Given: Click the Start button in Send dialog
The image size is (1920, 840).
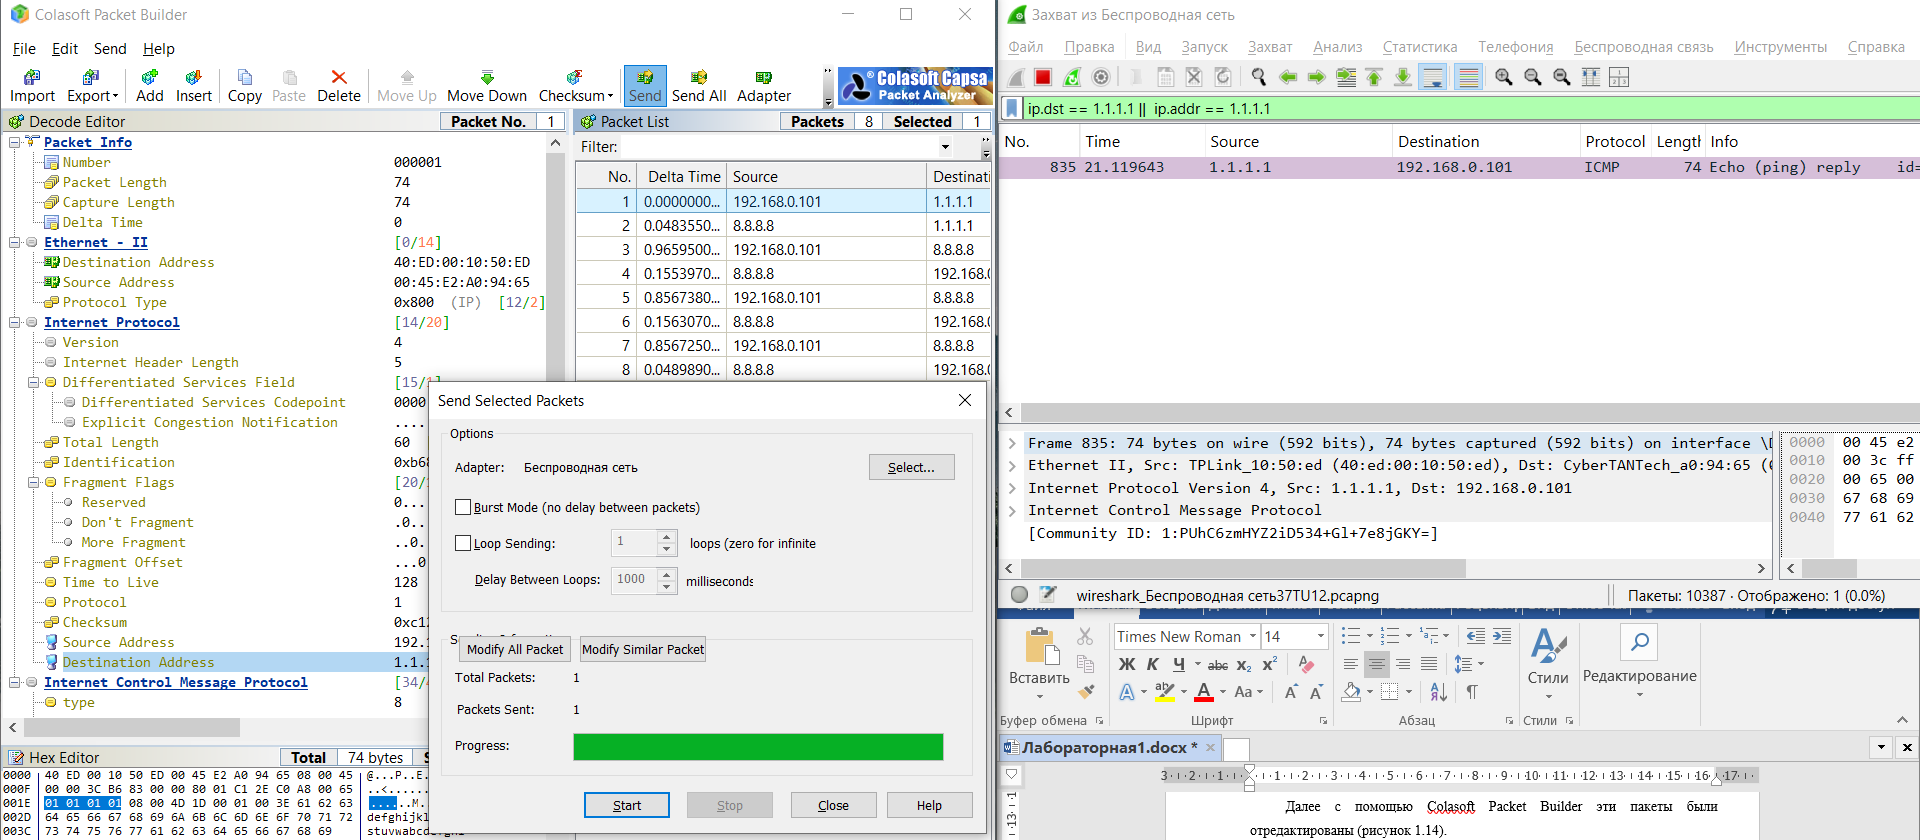Looking at the screenshot, I should [627, 805].
